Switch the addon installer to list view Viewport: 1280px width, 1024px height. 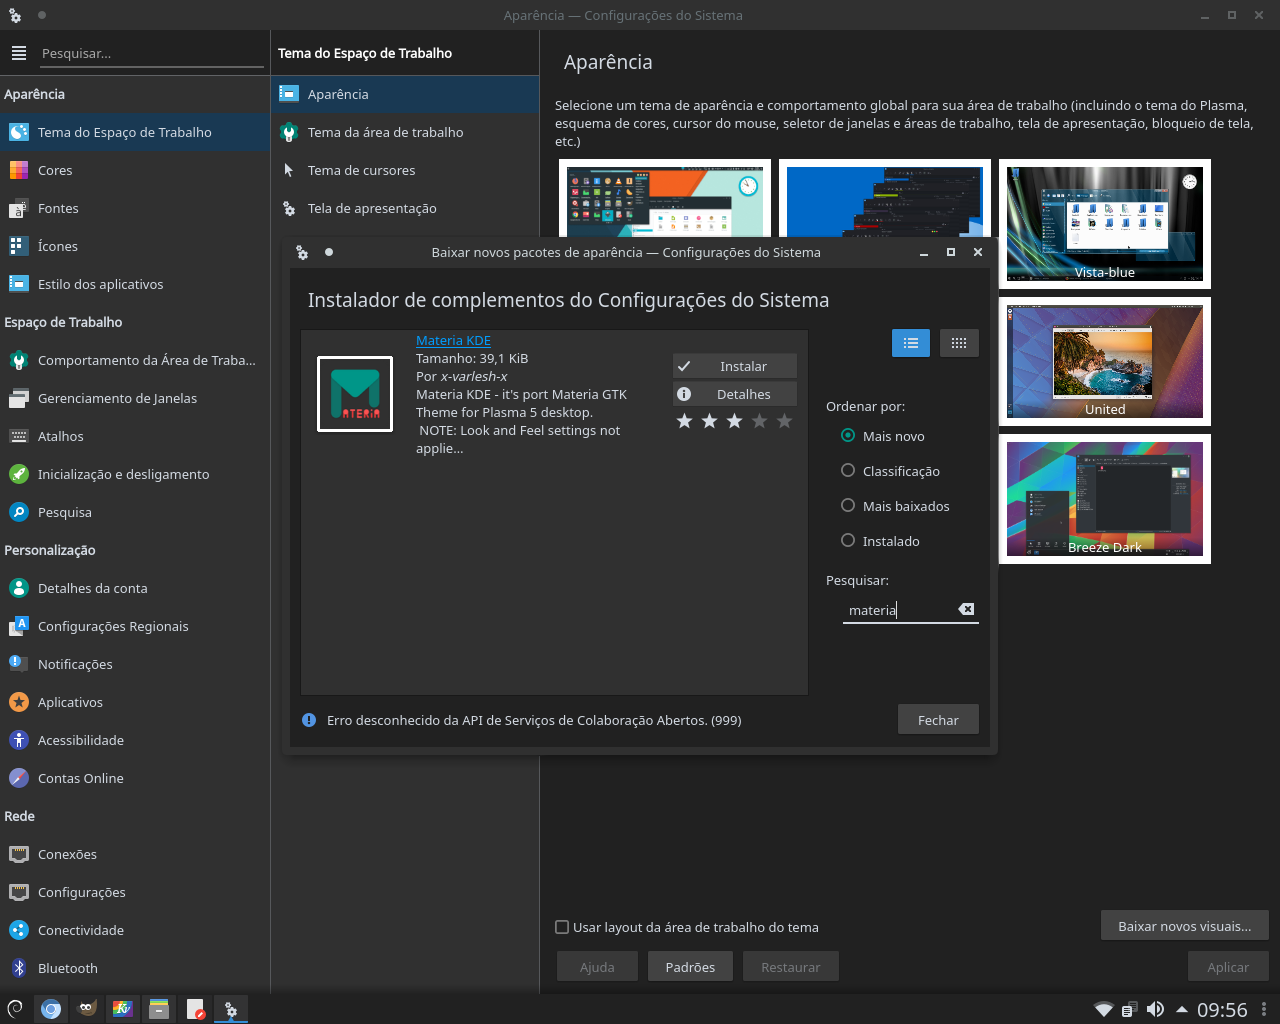(910, 343)
